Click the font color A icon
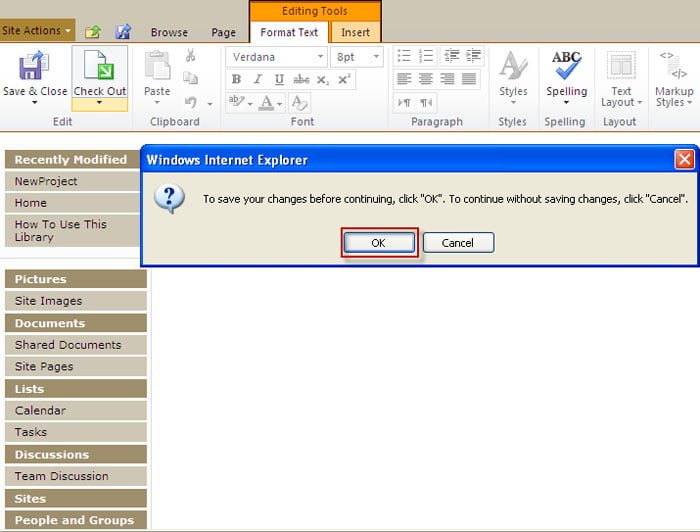Image resolution: width=700 pixels, height=532 pixels. (x=267, y=103)
